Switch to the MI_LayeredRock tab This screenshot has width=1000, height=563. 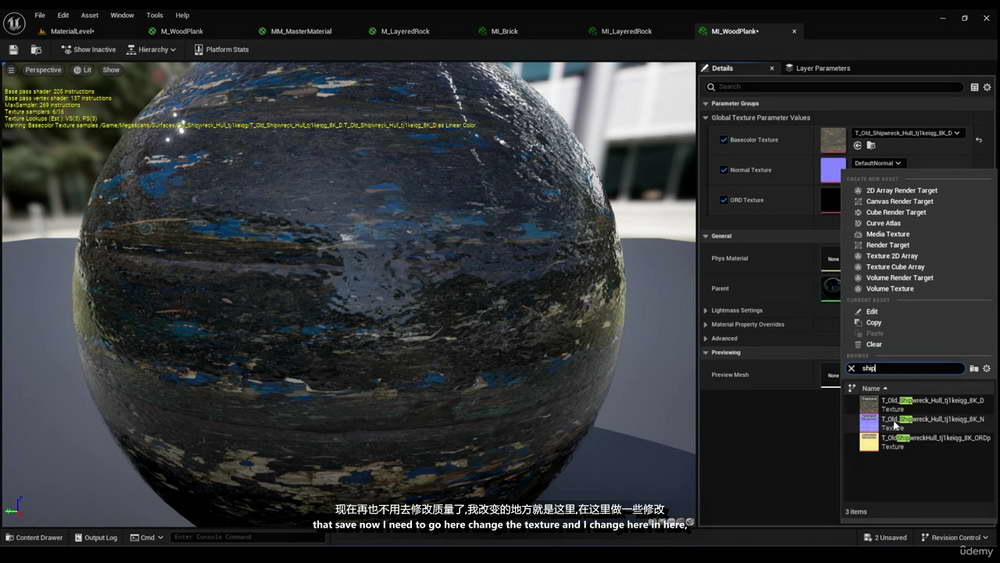point(626,31)
